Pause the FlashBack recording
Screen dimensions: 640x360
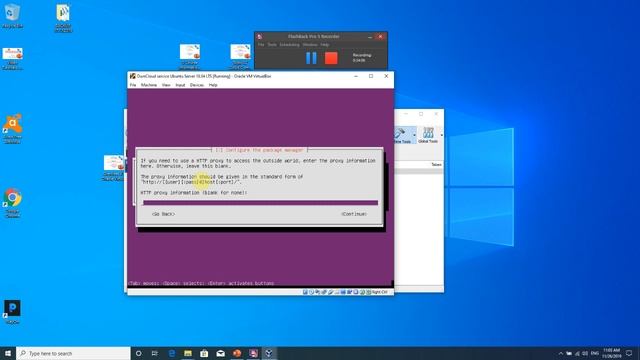click(311, 58)
